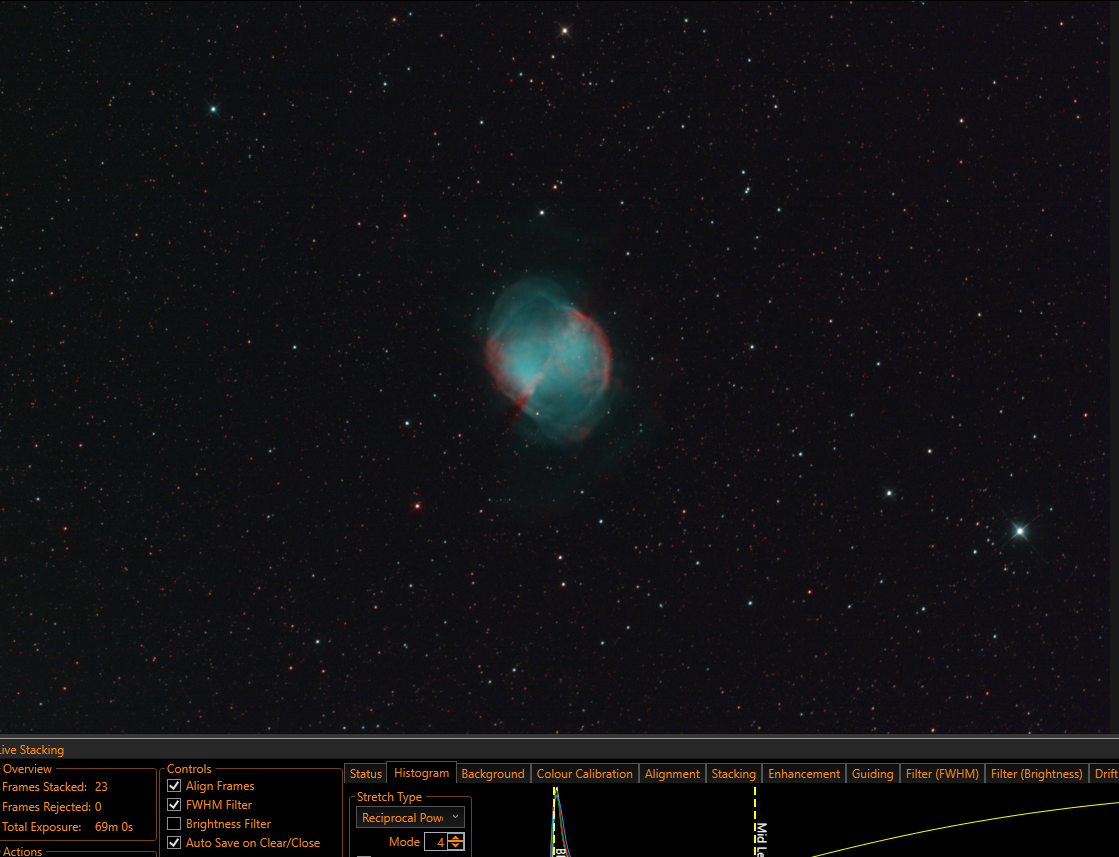Select the Histogram tab
Screen dimensions: 1119x857
pyautogui.click(x=421, y=773)
